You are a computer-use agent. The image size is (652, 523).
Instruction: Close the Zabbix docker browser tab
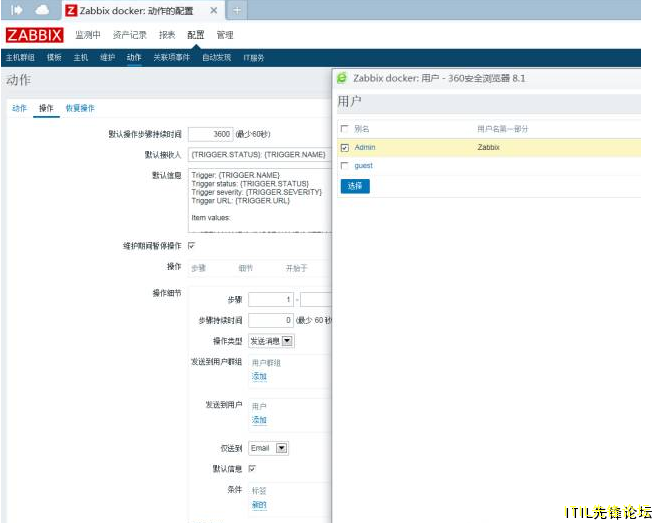[214, 10]
